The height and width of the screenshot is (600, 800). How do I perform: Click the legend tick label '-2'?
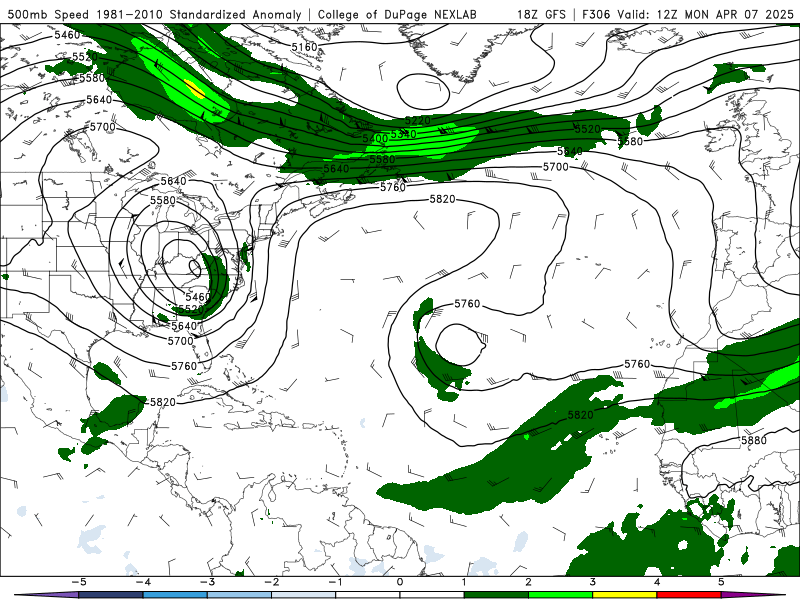click(x=271, y=582)
